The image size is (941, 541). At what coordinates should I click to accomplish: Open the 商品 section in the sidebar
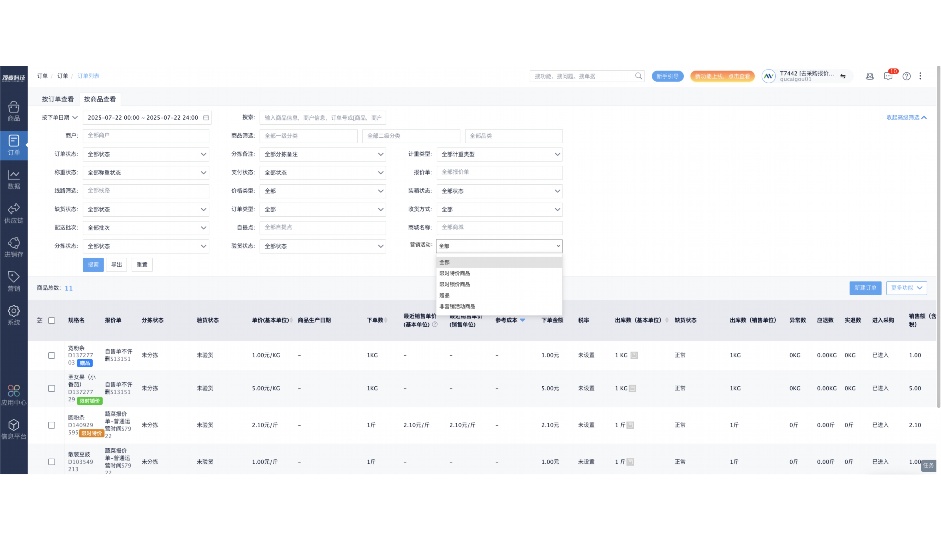pyautogui.click(x=14, y=110)
